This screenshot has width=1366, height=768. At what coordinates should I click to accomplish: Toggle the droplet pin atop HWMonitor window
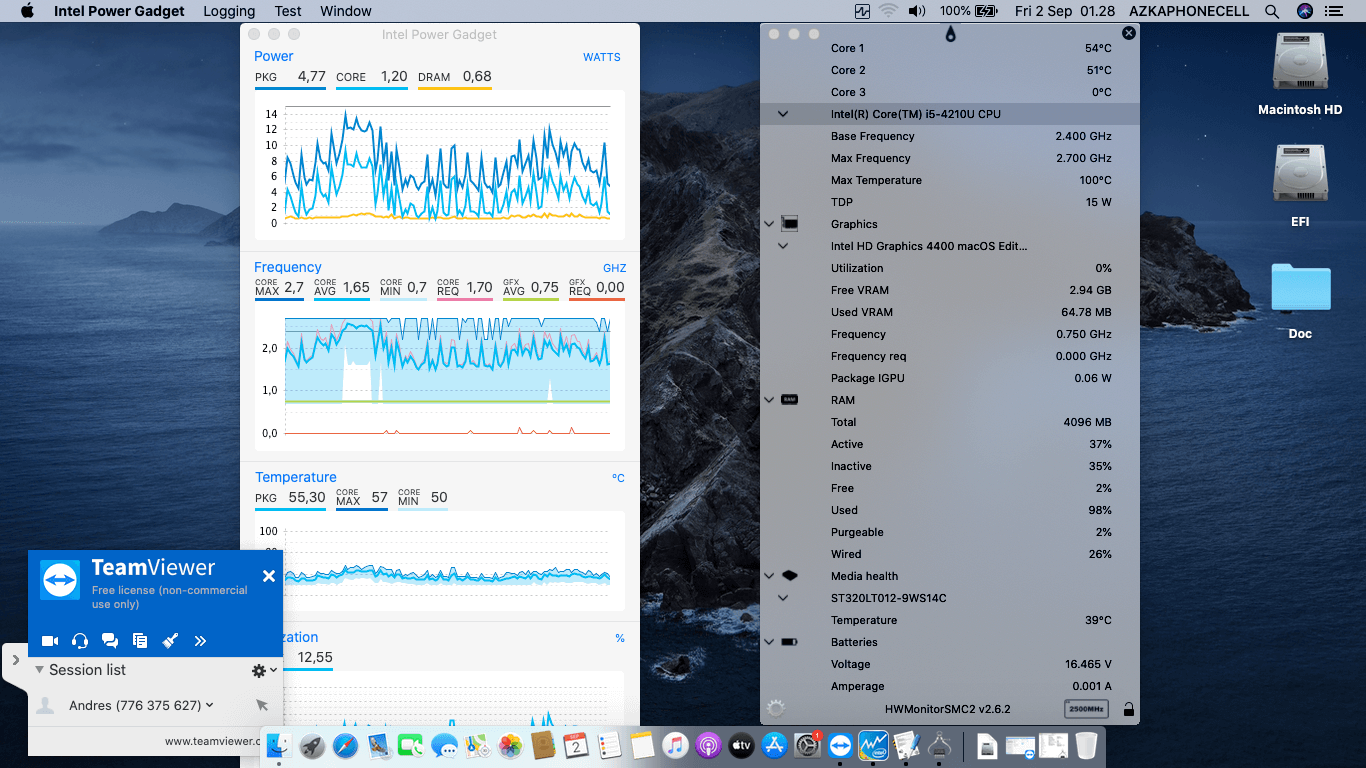(949, 34)
